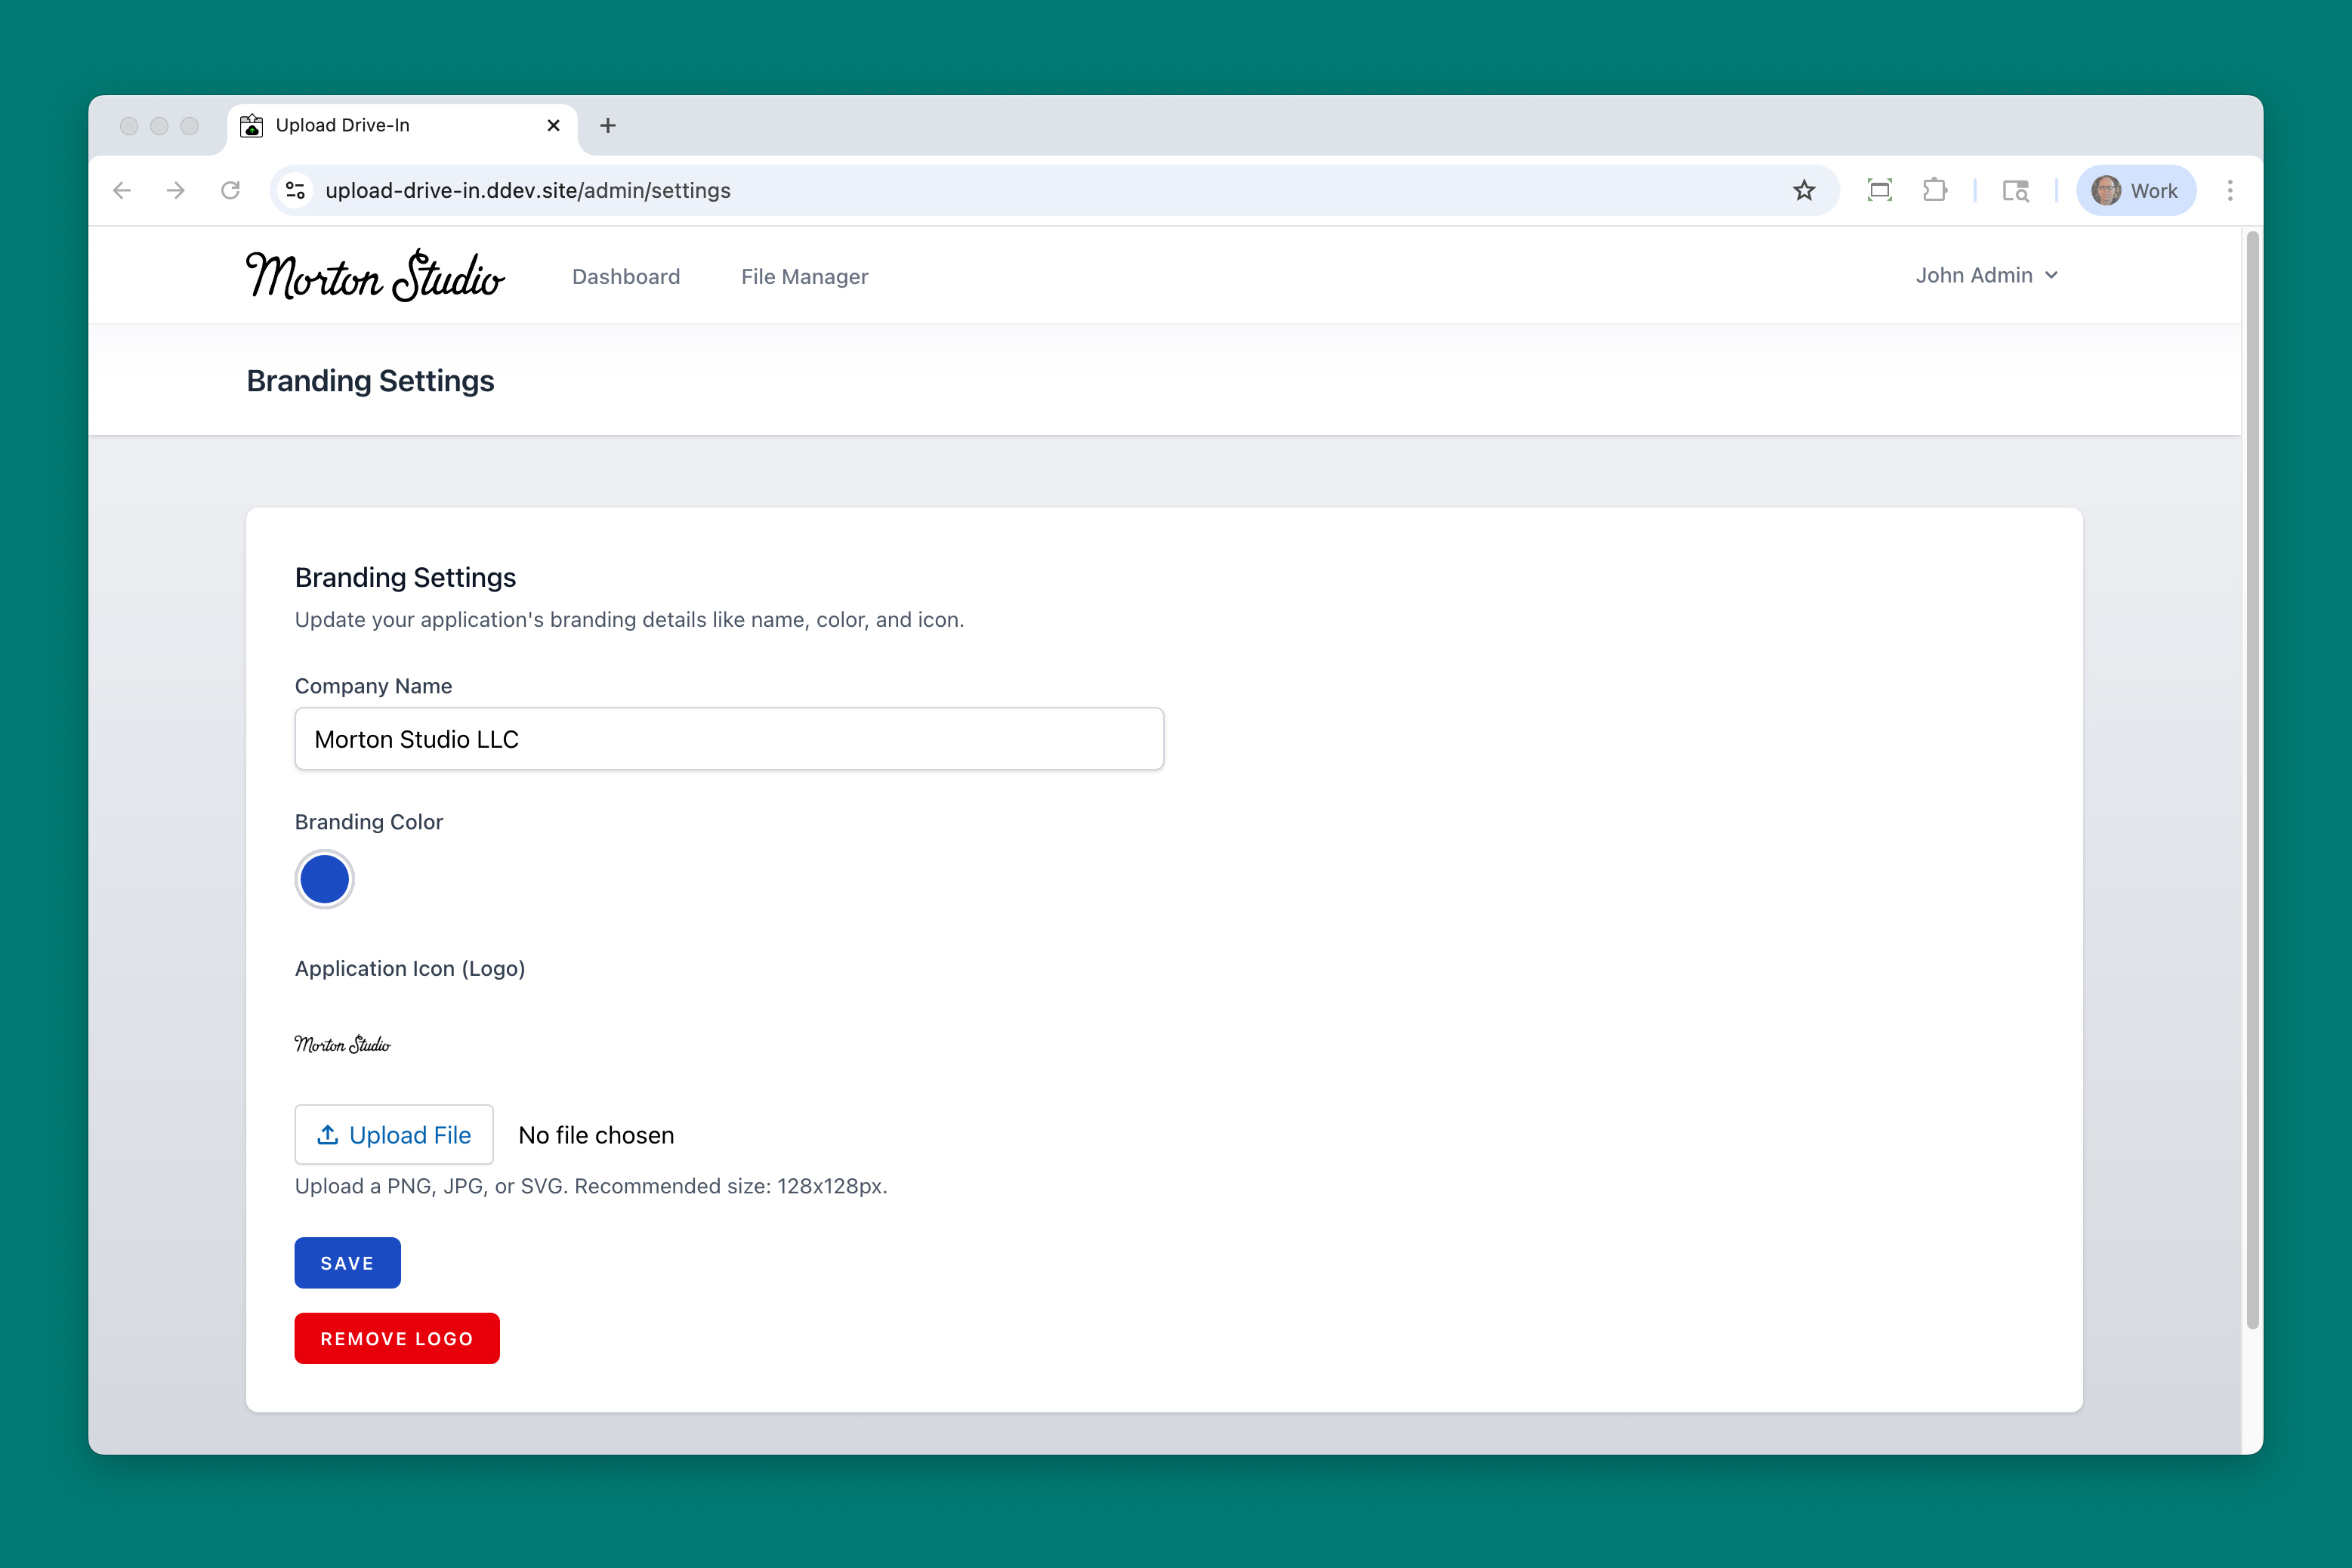The image size is (2352, 1568).
Task: Click the site info icon in address bar
Action: [x=295, y=190]
